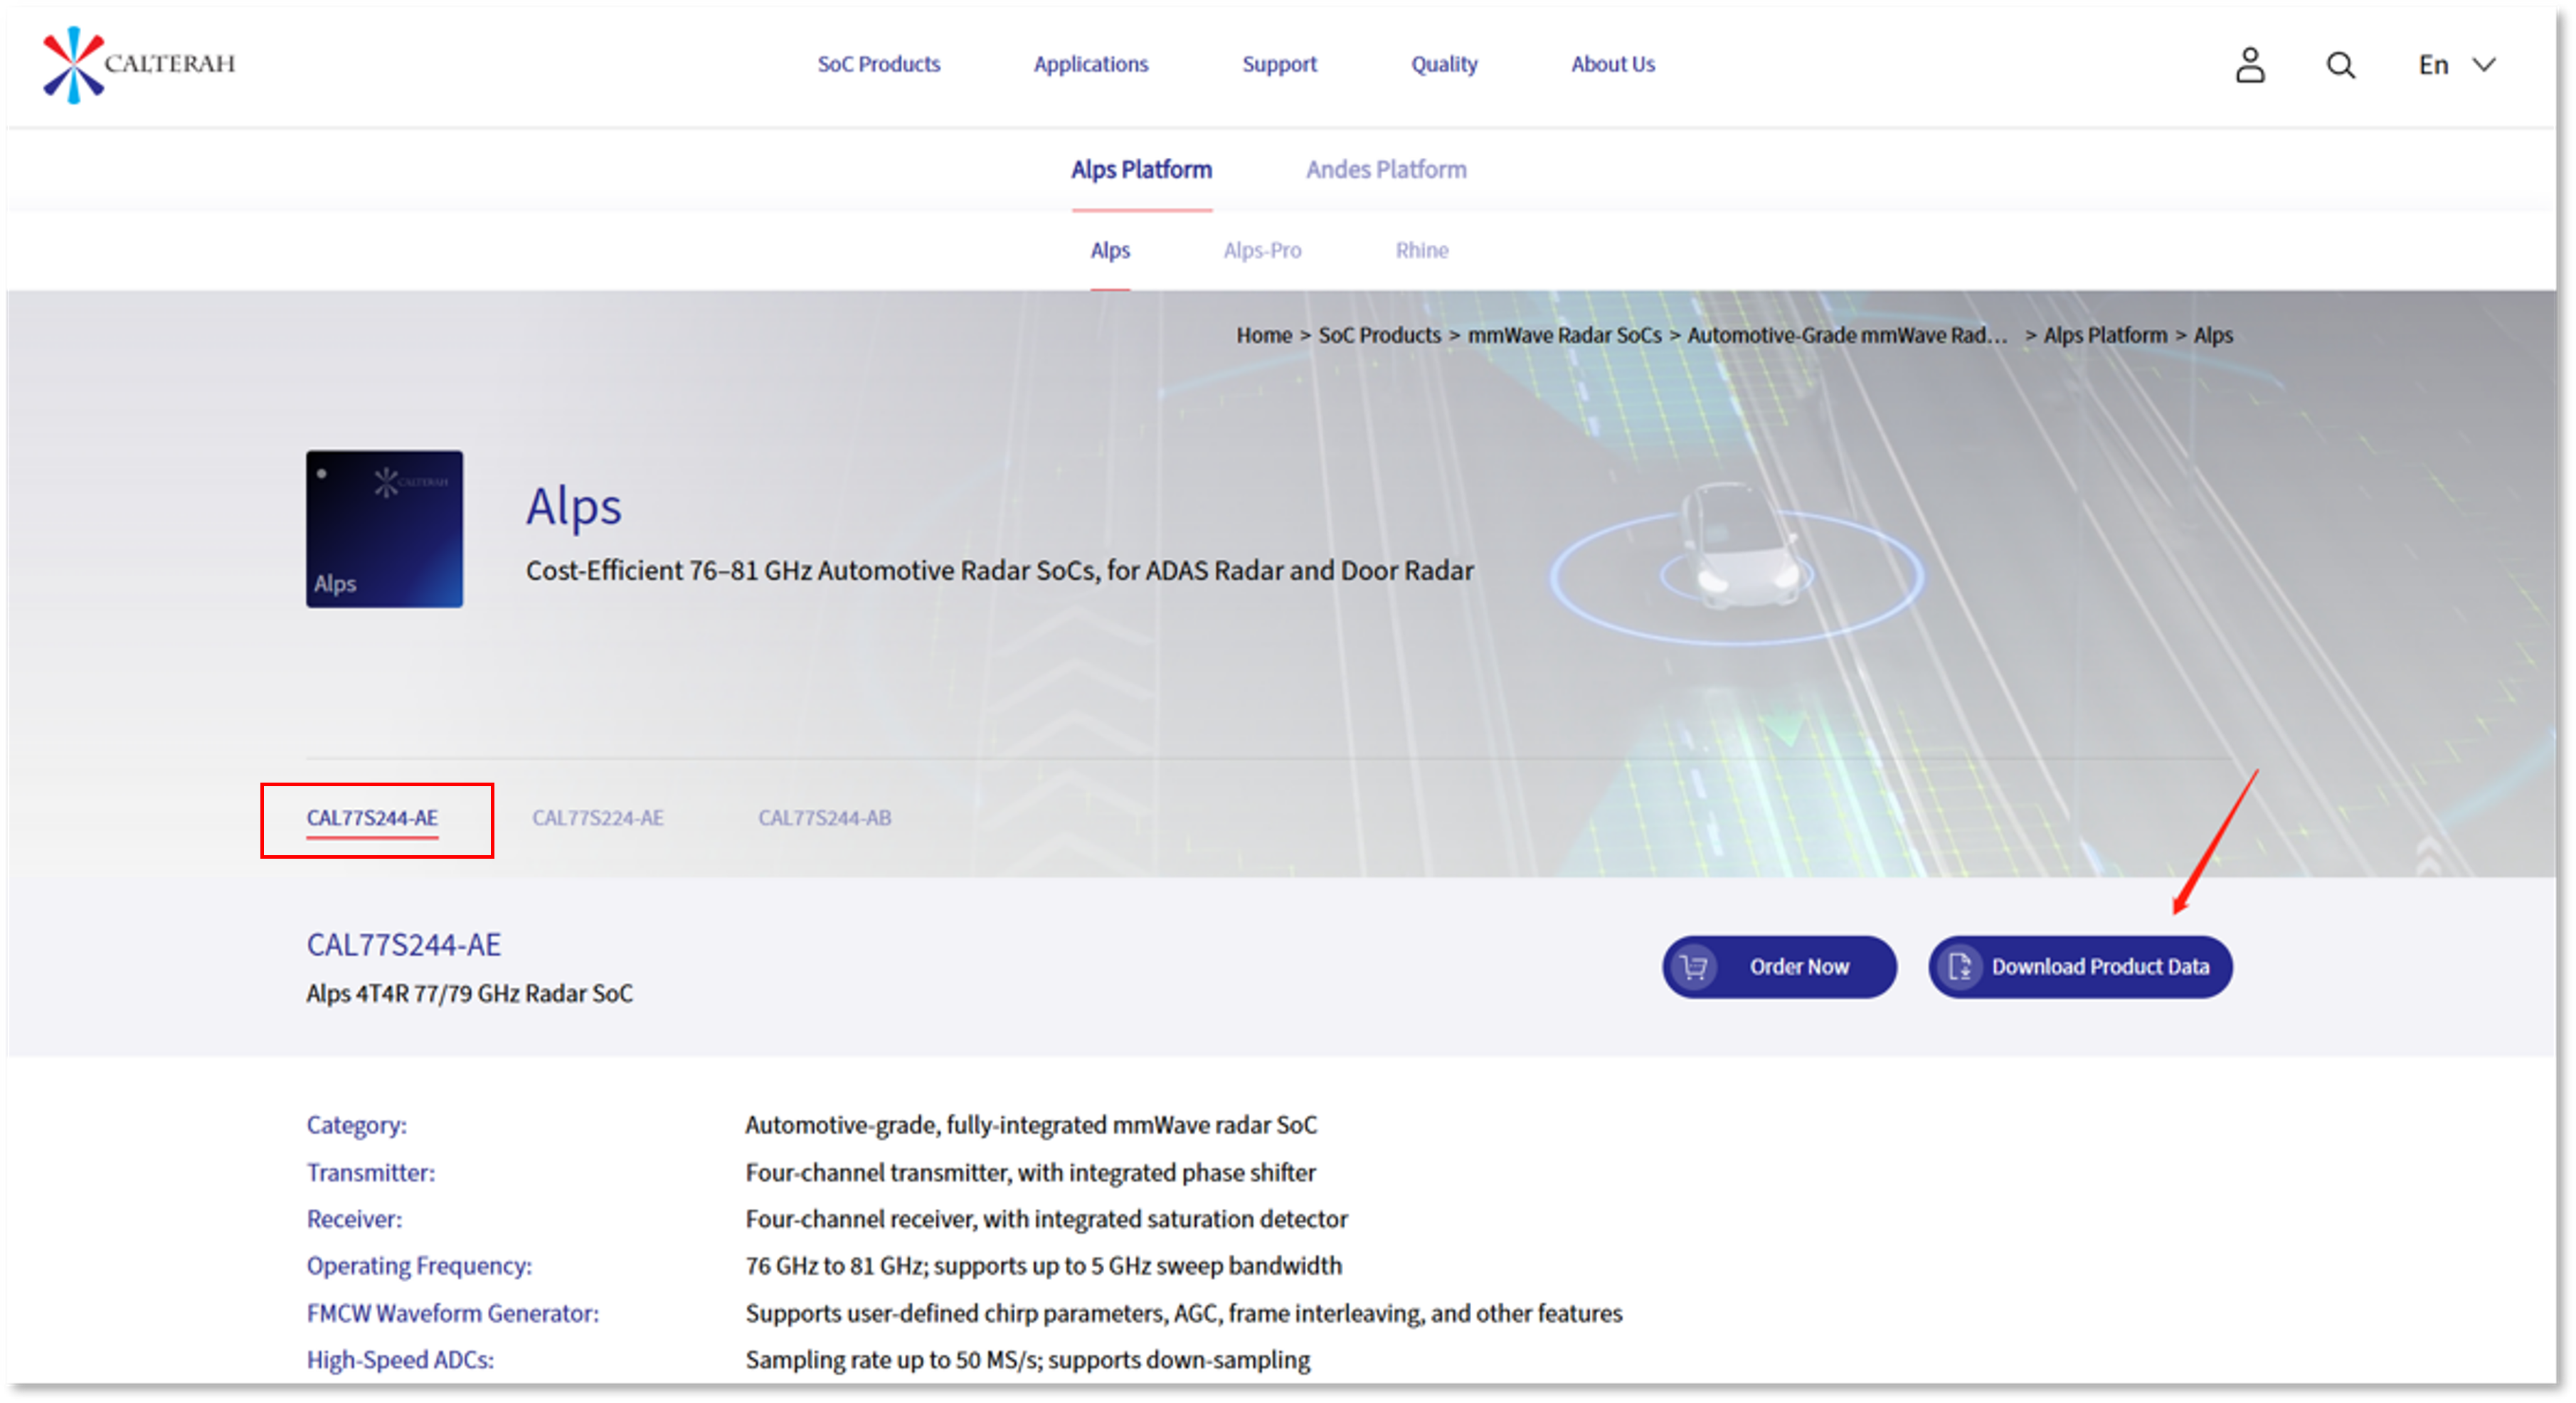Open the Quality menu

(1443, 64)
